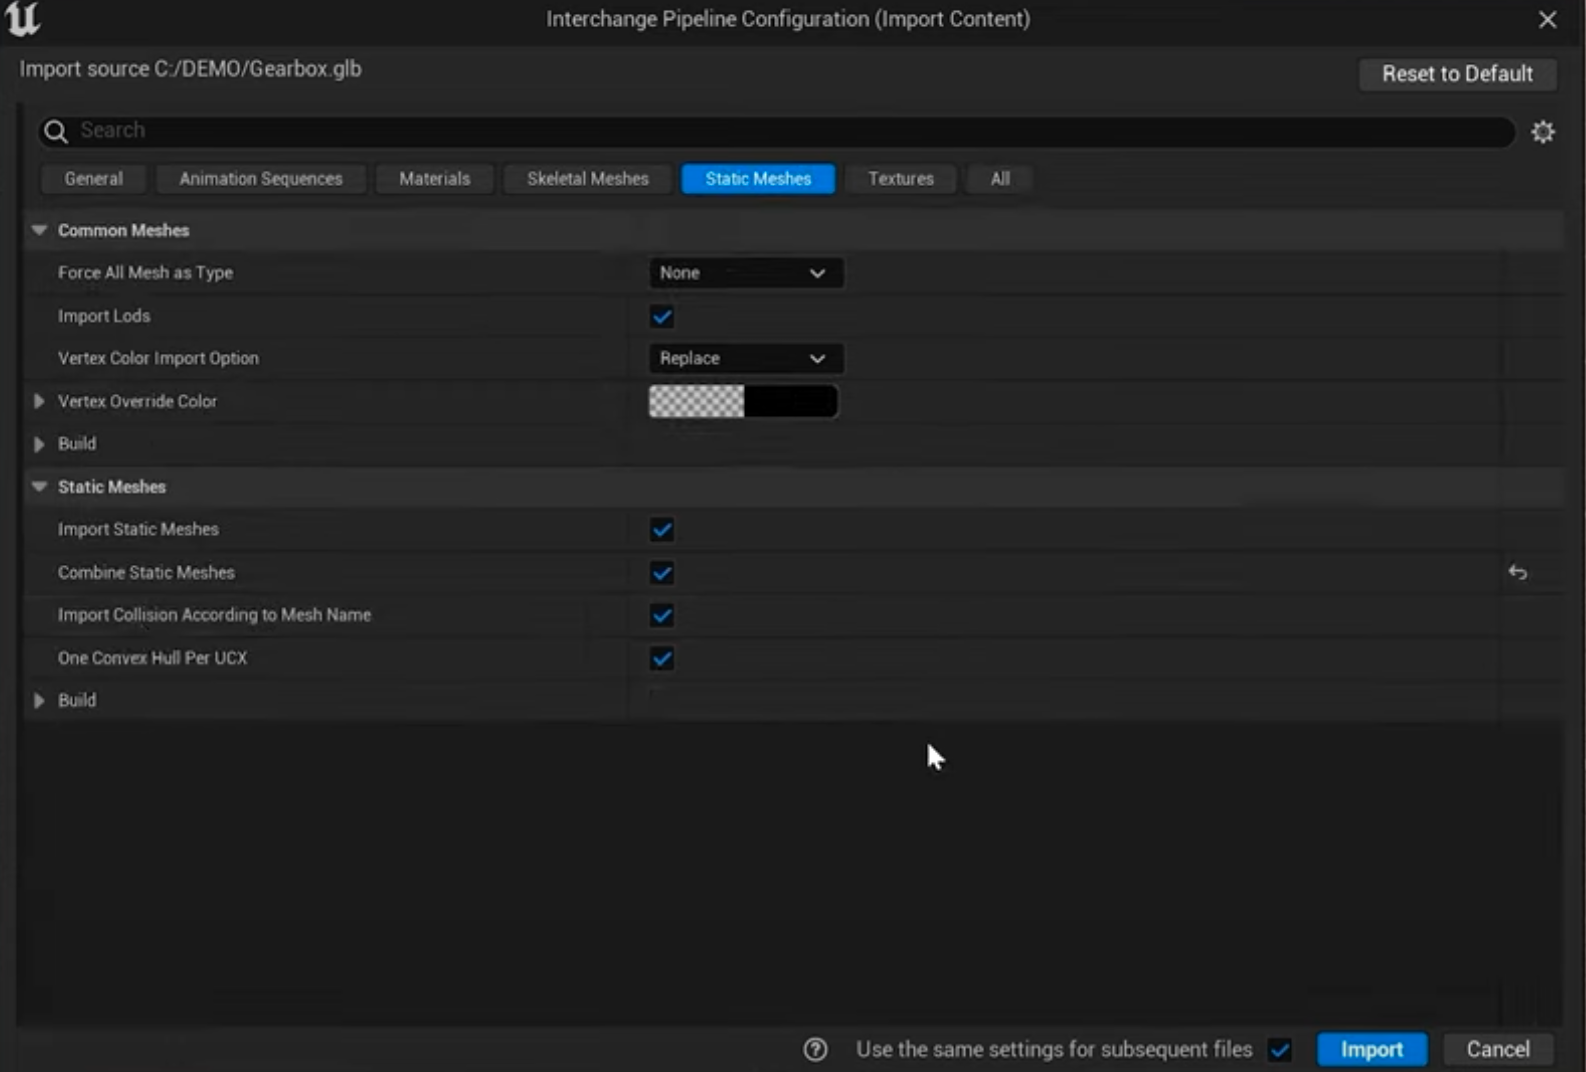1586x1072 pixels.
Task: Click the Import Static Meshes label
Action: [x=138, y=529]
